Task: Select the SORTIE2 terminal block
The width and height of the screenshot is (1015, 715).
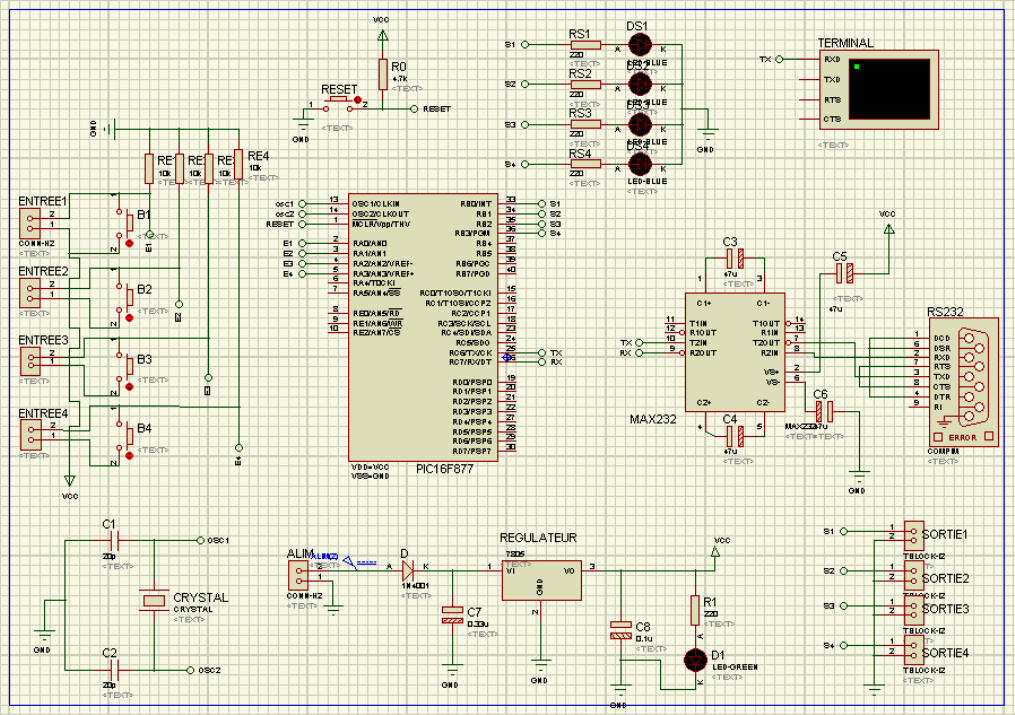Action: 913,575
